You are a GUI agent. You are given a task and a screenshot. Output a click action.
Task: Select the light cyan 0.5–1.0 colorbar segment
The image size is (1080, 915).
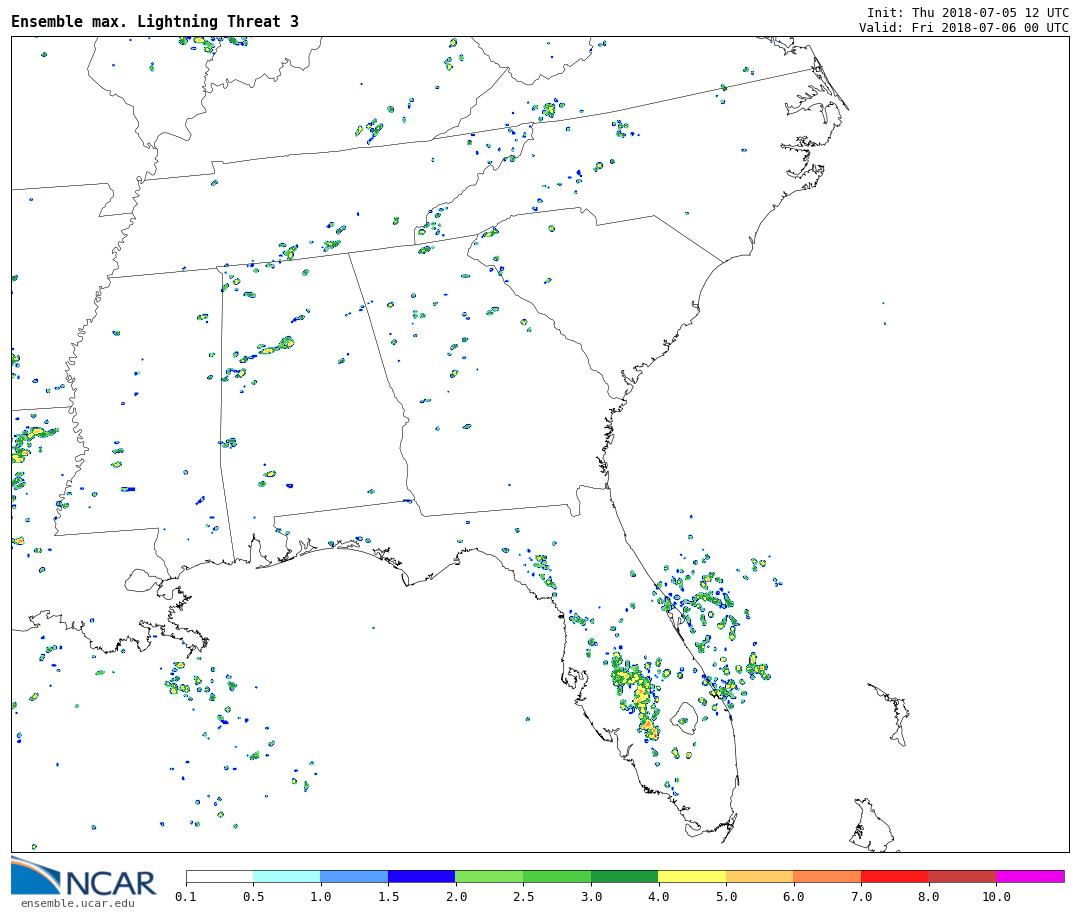[287, 876]
